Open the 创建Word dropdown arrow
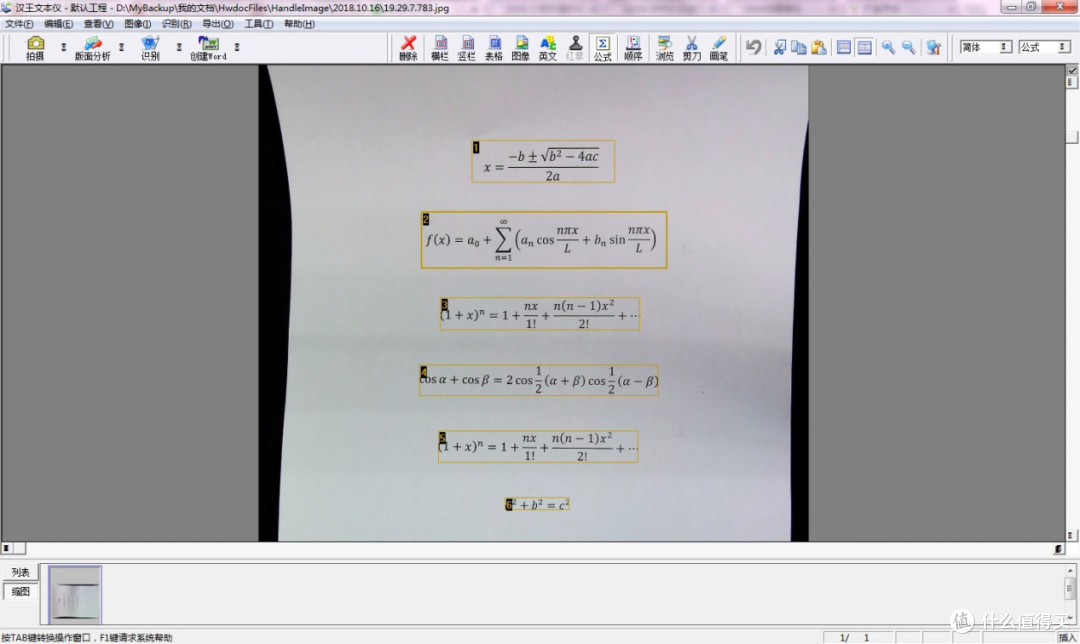1080x644 pixels. point(237,47)
